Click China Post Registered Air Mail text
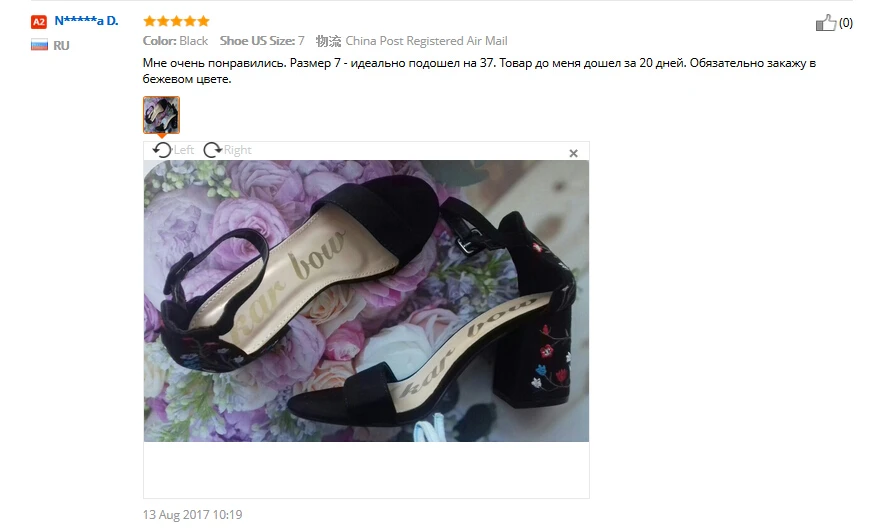The width and height of the screenshot is (874, 529). pyautogui.click(x=426, y=41)
